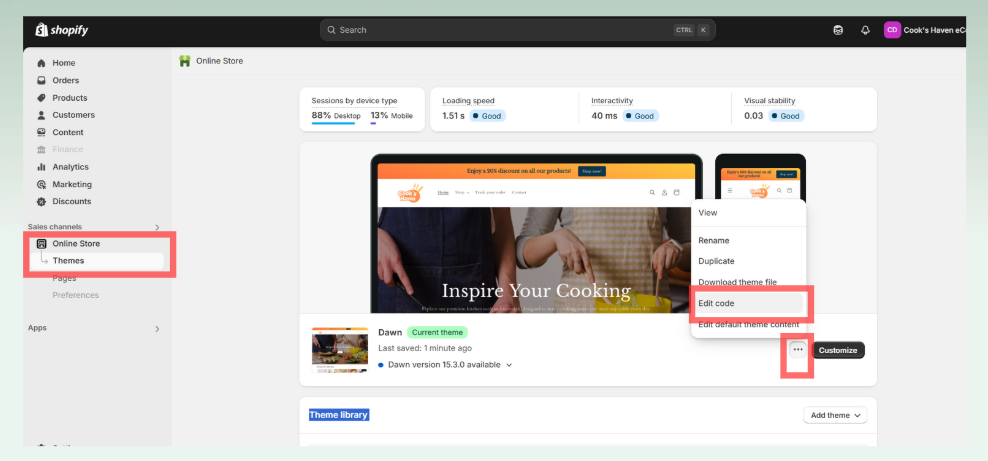This screenshot has height=461, width=988.
Task: Click the 1.51 s loading speed value
Action: [453, 116]
